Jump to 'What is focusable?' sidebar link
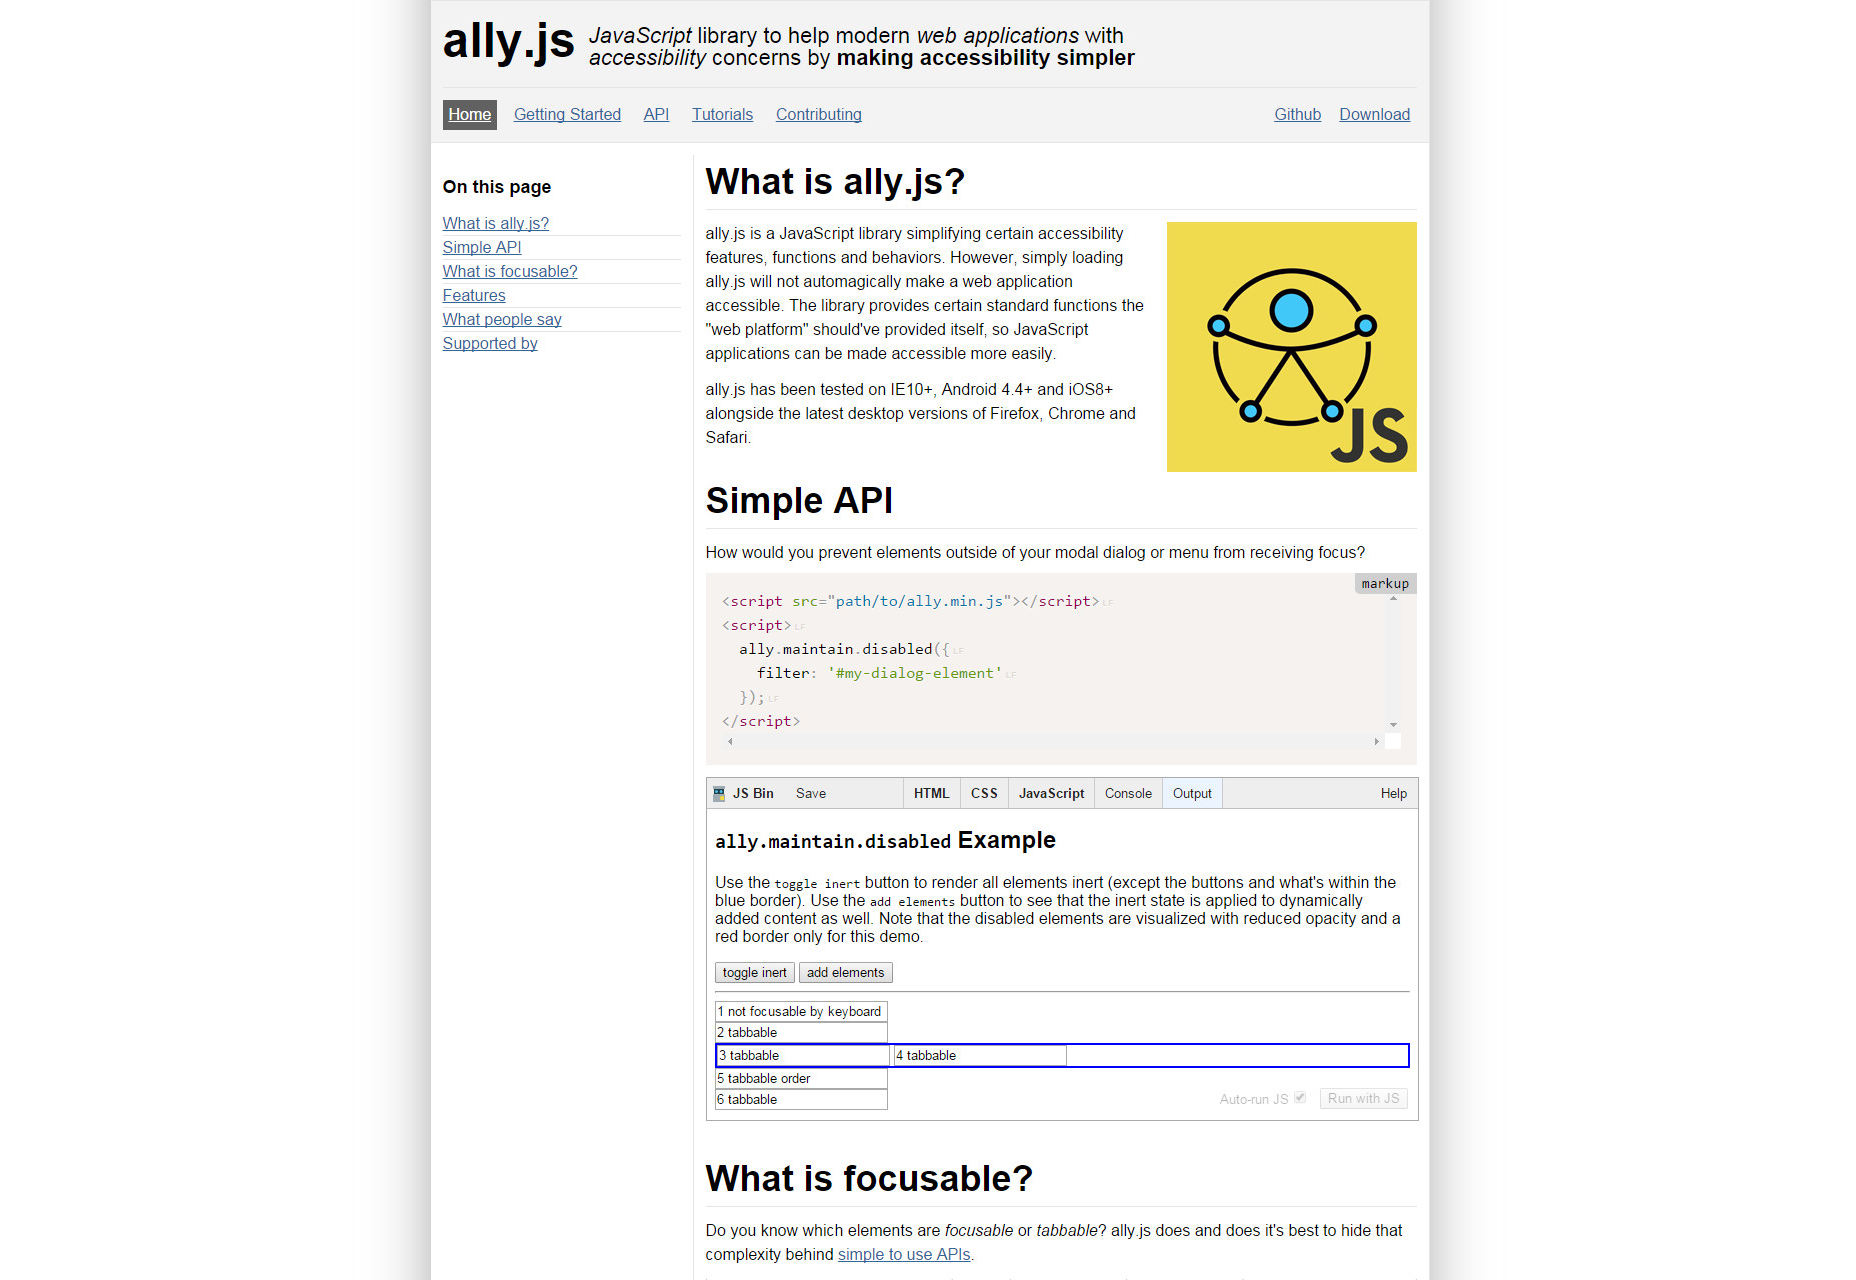1856x1280 pixels. (510, 272)
